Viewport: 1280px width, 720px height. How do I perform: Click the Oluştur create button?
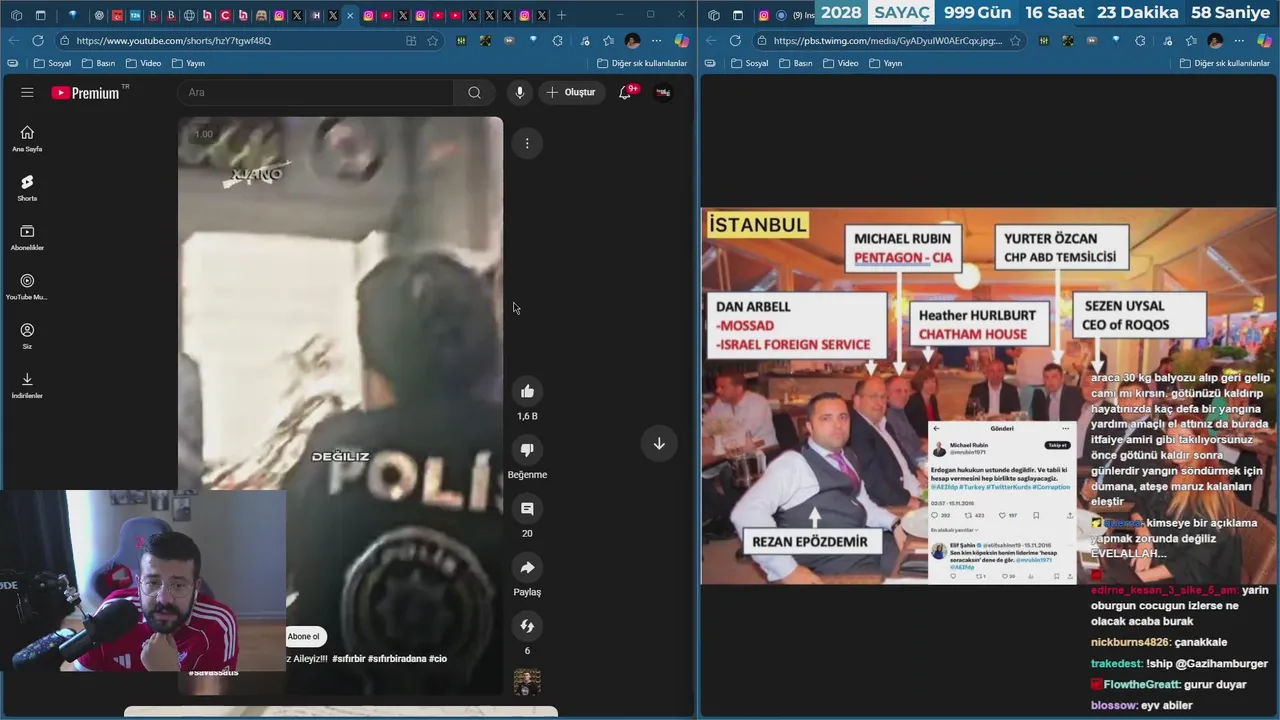pos(571,92)
